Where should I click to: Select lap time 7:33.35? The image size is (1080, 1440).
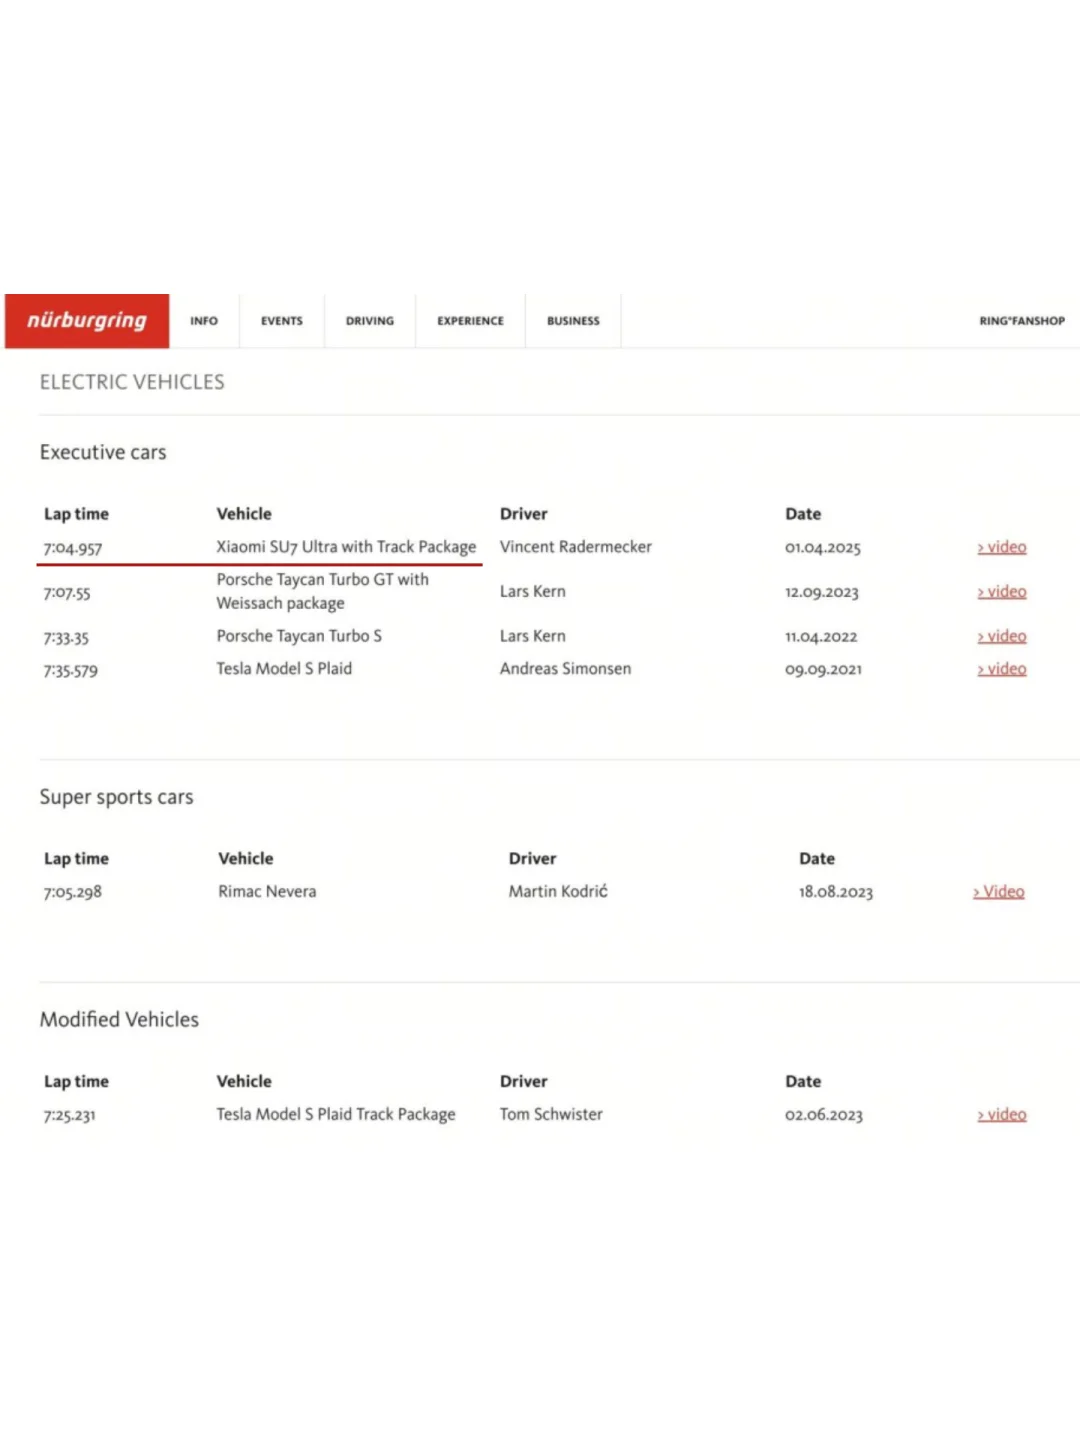(x=66, y=637)
